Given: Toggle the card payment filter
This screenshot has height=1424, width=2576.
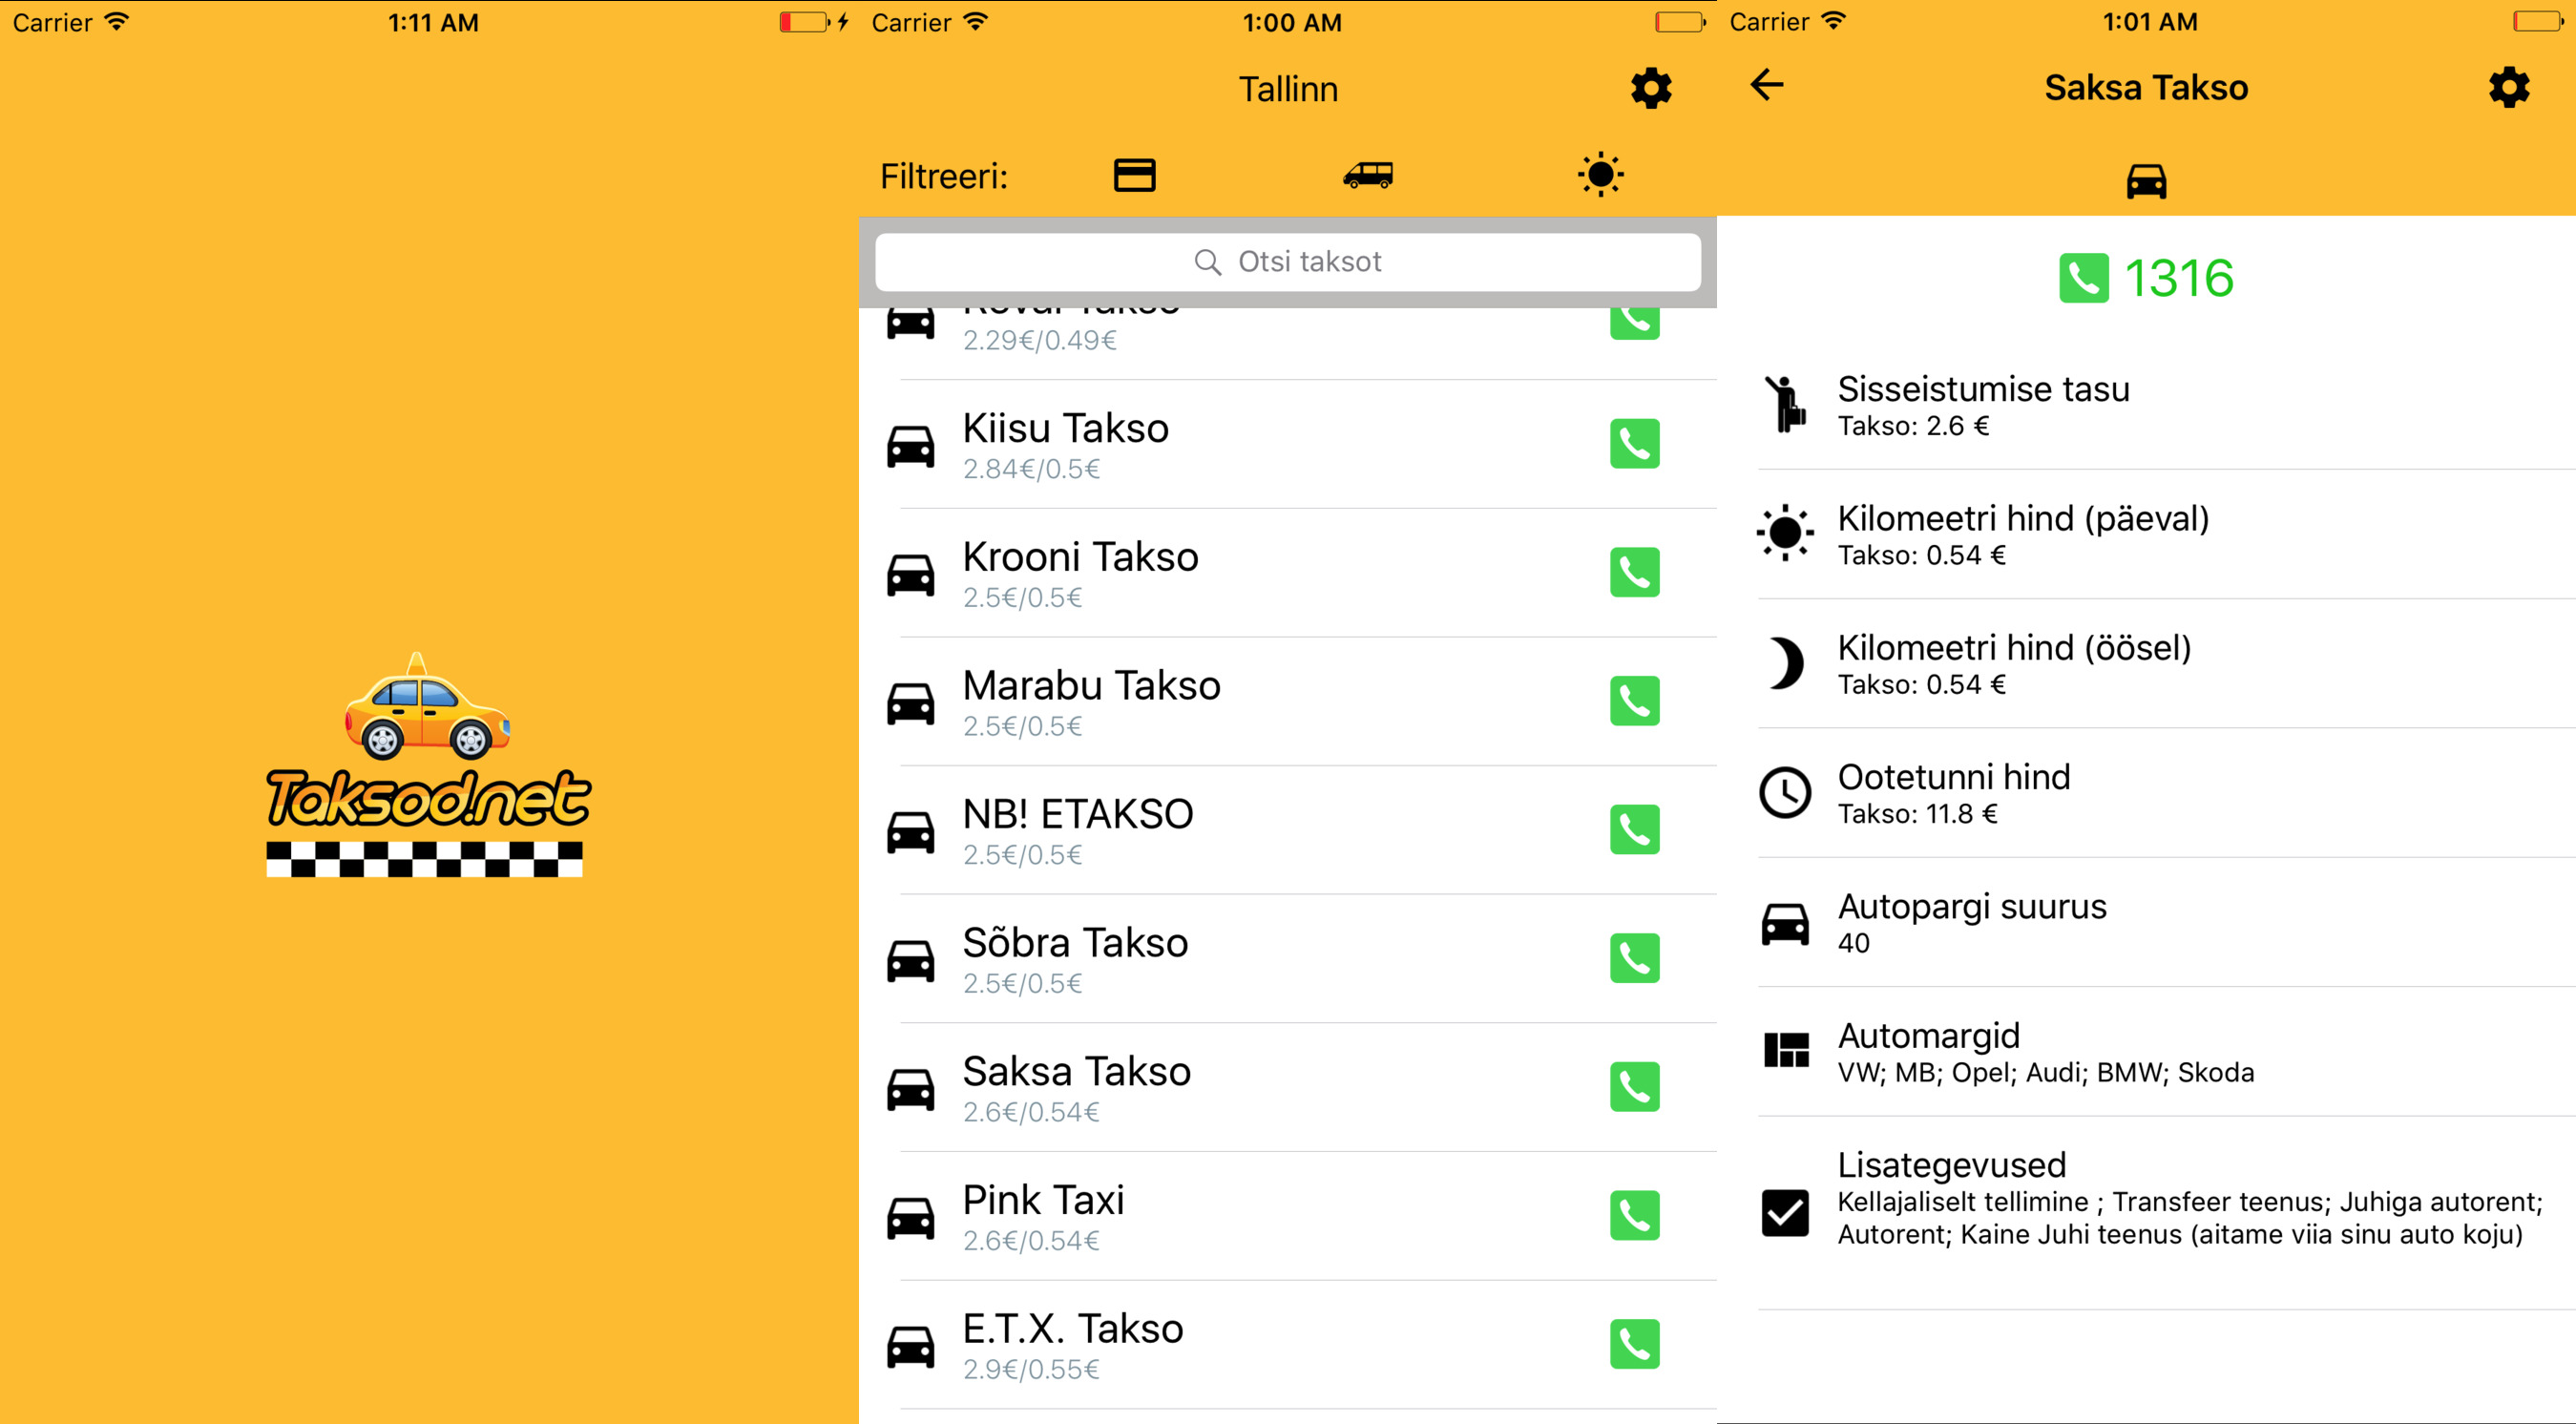Looking at the screenshot, I should click(1134, 175).
